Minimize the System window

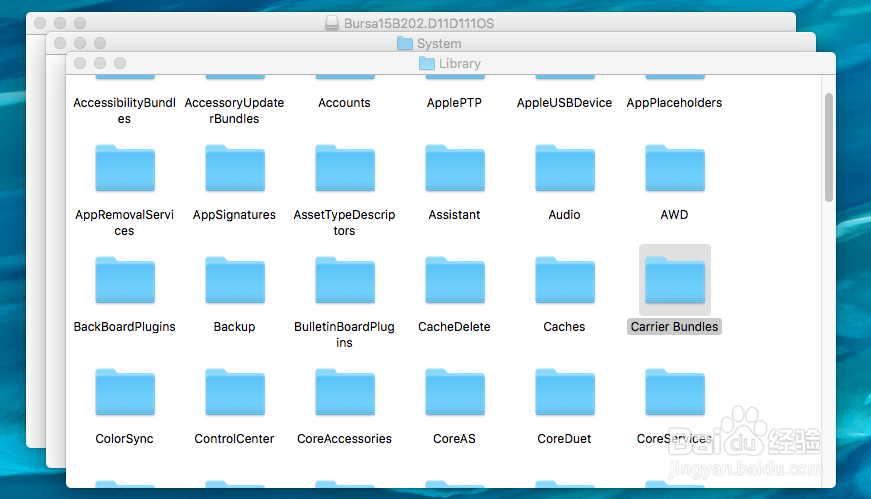point(80,43)
